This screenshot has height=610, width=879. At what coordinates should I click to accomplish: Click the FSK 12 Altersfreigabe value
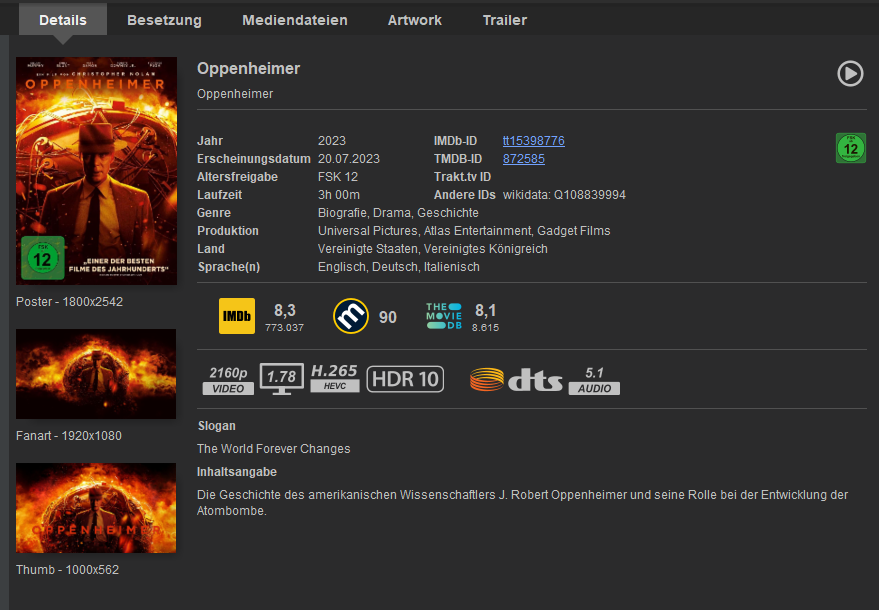click(x=337, y=177)
